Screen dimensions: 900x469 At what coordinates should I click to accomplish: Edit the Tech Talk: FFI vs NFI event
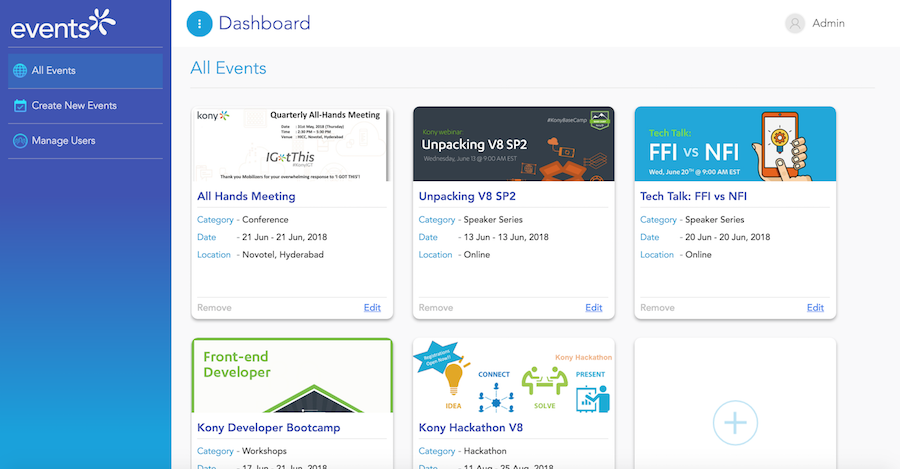point(815,308)
